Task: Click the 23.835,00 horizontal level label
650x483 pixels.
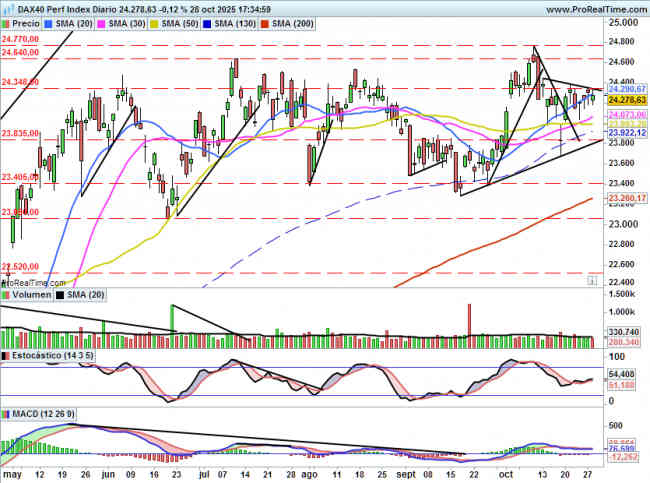Action: pos(20,133)
